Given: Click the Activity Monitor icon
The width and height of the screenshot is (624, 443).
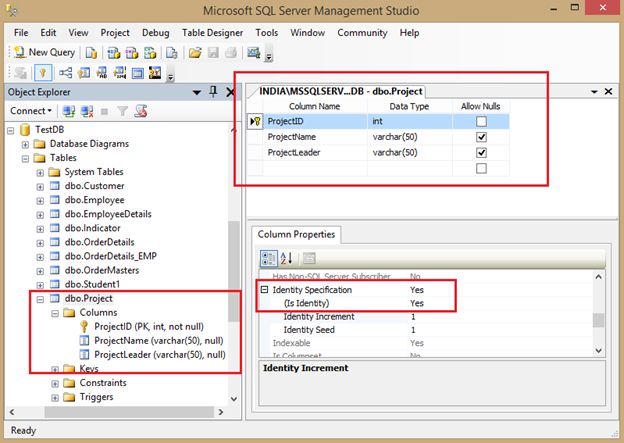Looking at the screenshot, I should [x=254, y=53].
